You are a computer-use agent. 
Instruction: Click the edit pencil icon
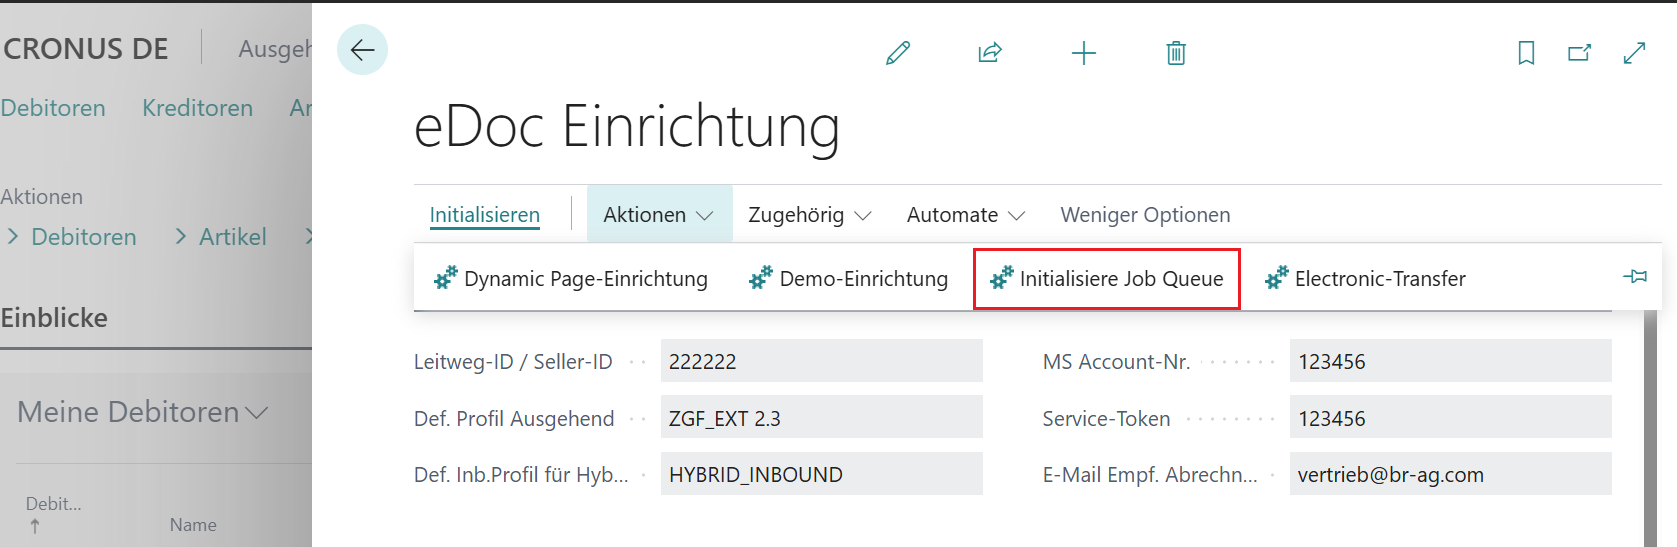point(898,53)
